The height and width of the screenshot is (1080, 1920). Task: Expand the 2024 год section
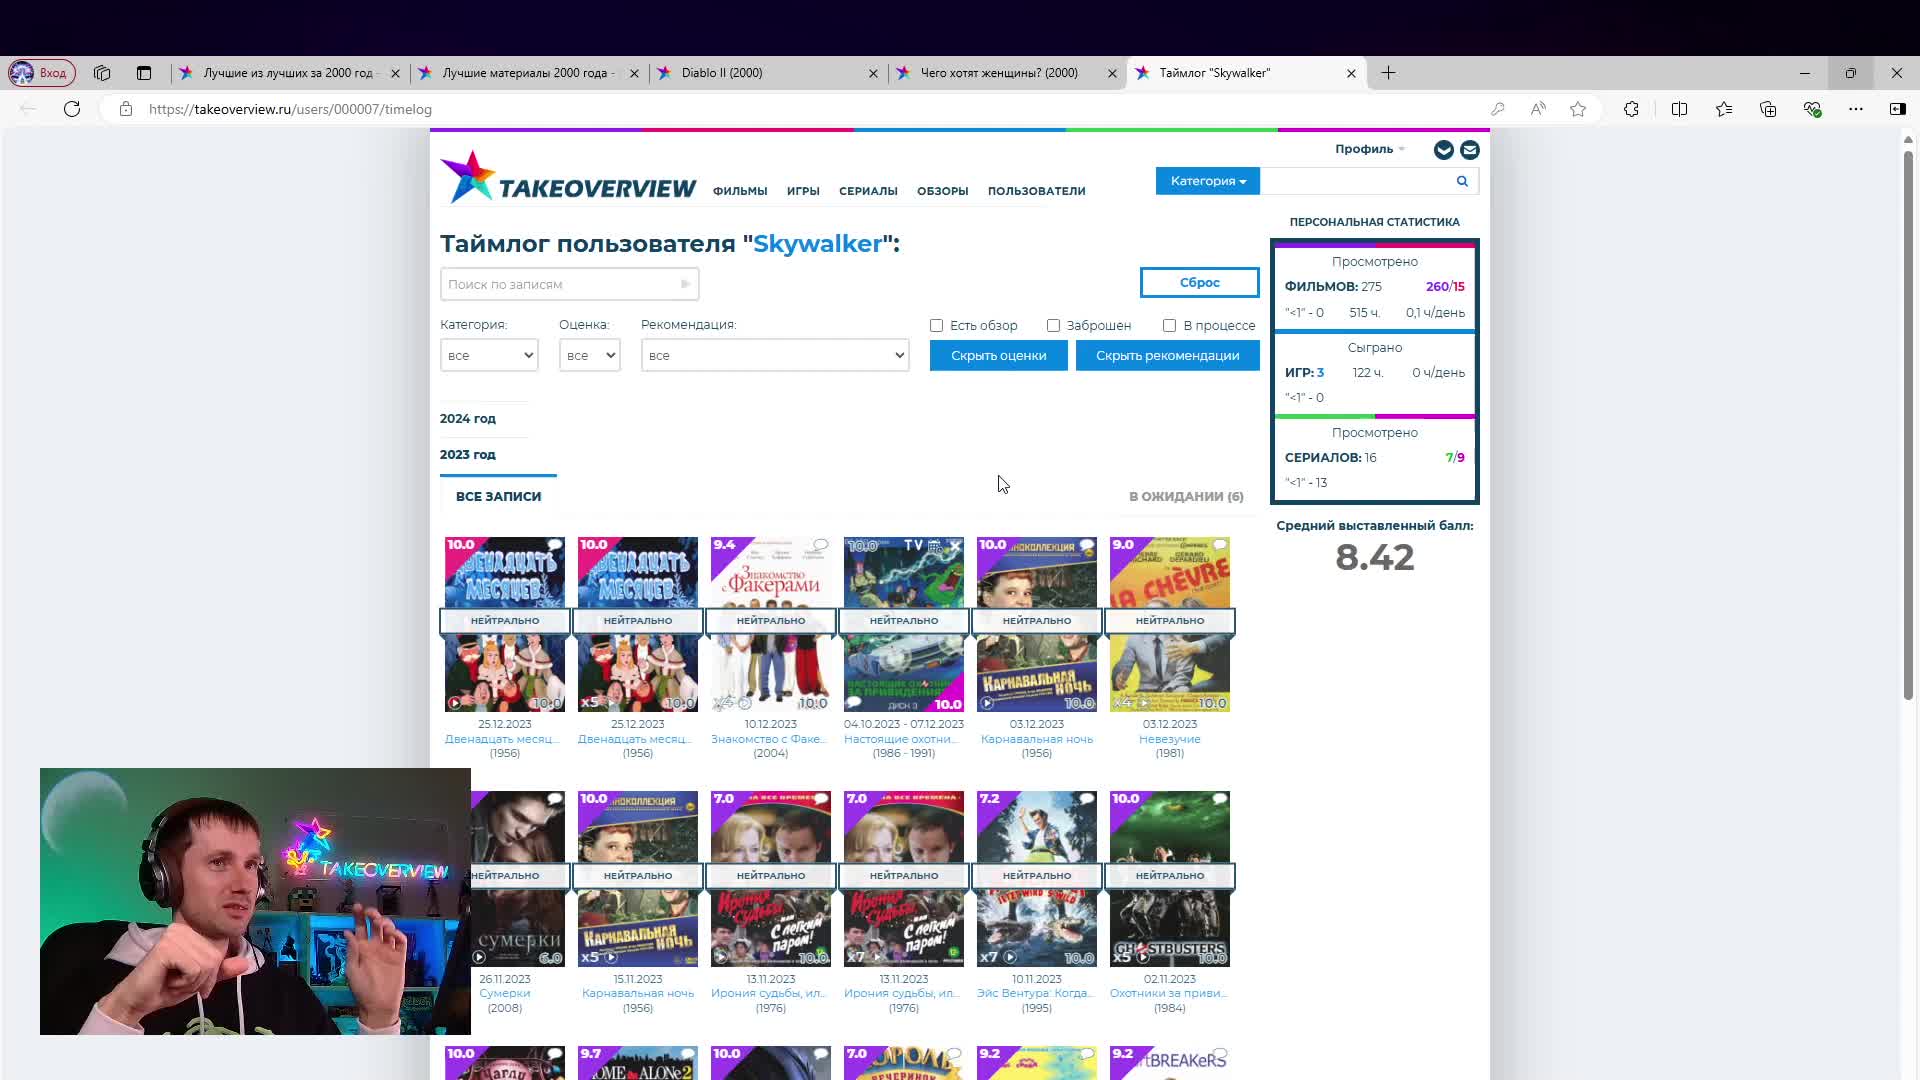(468, 419)
